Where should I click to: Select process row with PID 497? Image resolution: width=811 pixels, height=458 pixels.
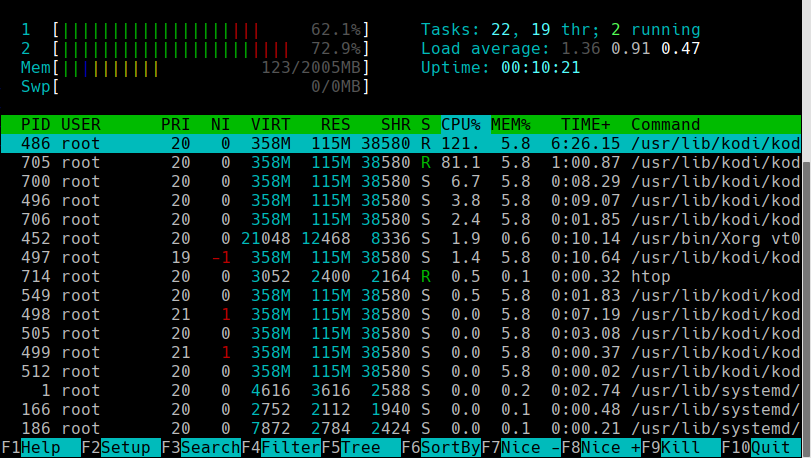[401, 257]
